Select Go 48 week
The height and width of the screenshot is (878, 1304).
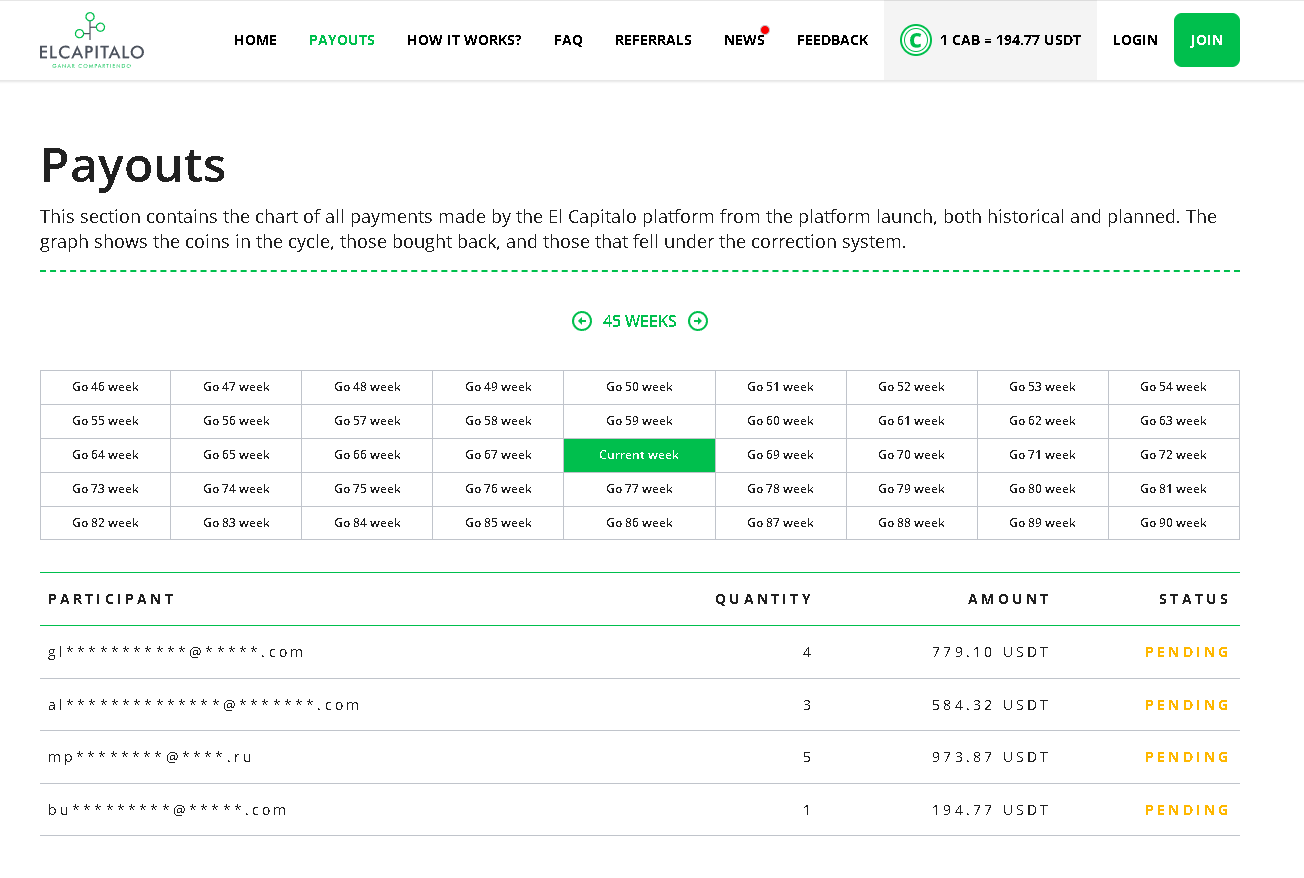[367, 387]
